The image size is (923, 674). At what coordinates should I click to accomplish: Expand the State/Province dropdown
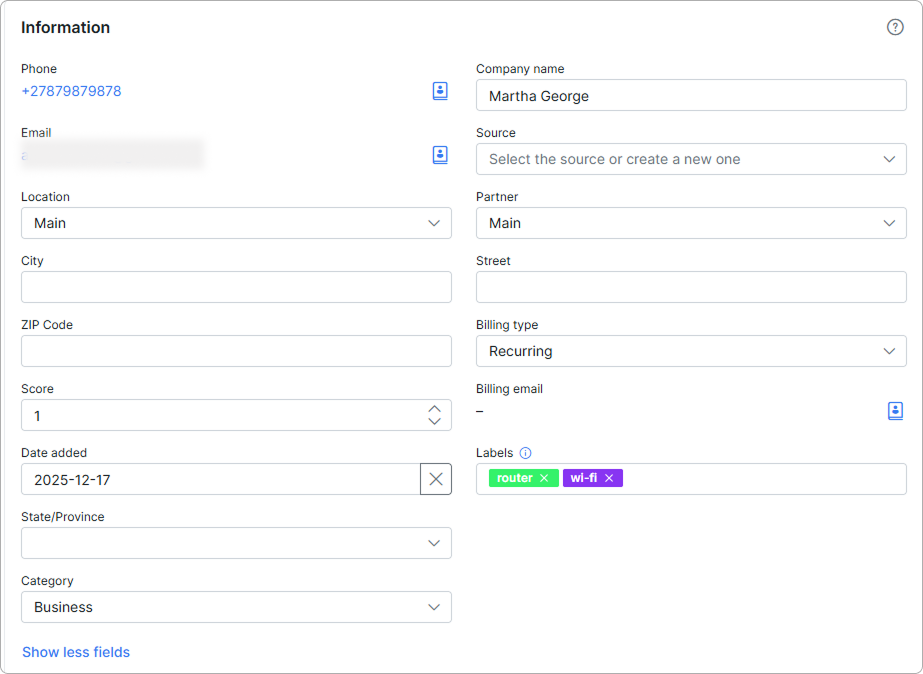(236, 543)
